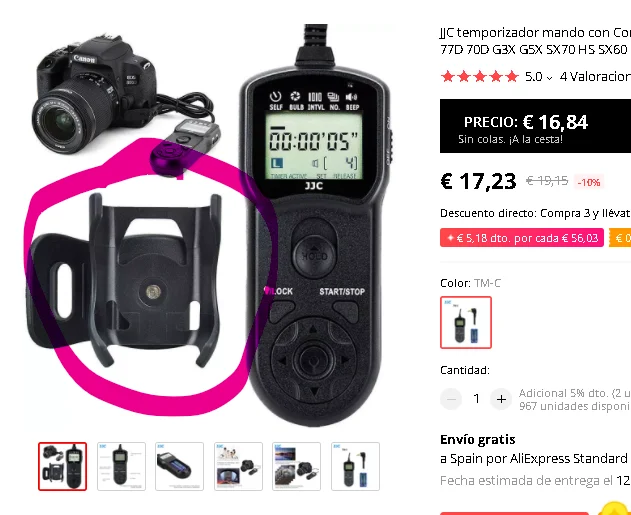Decrease quantity with the minus button
631x515 pixels.
tap(451, 399)
